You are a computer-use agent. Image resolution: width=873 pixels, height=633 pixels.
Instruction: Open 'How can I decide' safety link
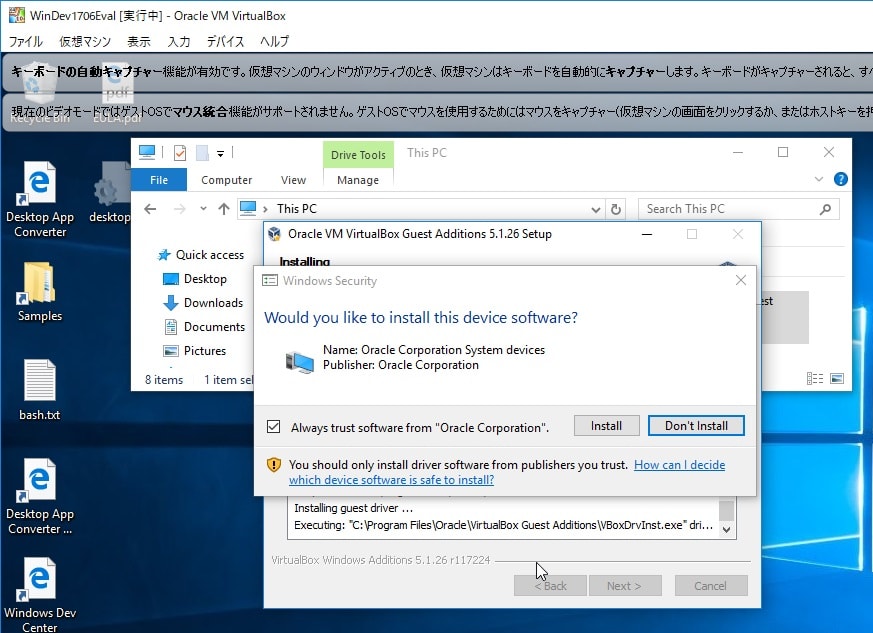(679, 465)
